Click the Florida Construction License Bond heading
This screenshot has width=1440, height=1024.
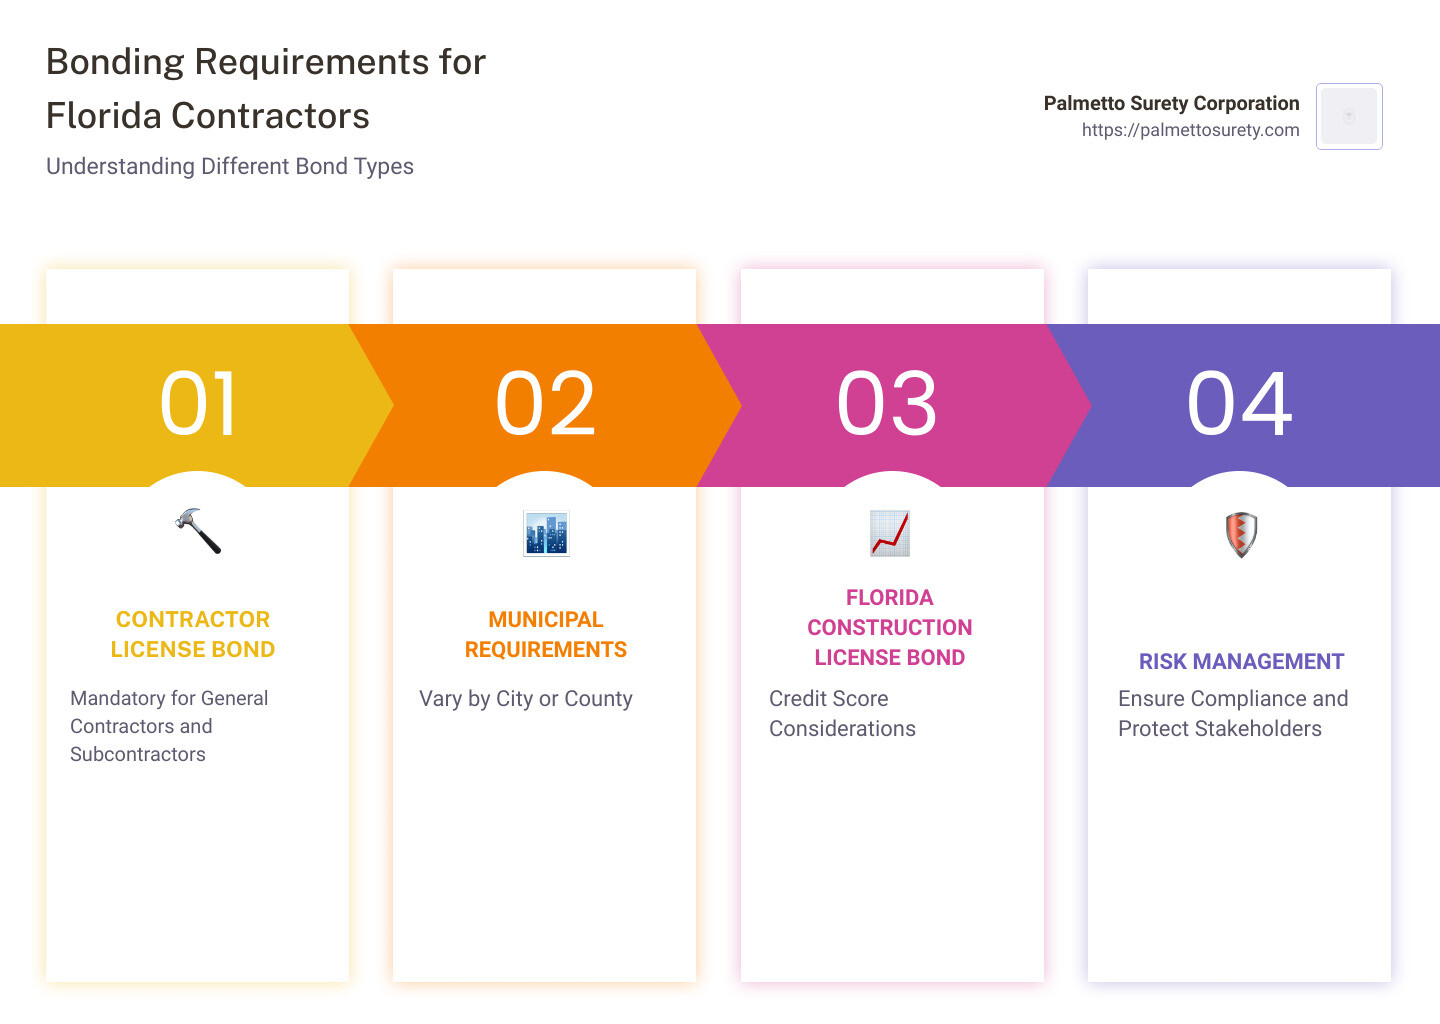(x=889, y=627)
